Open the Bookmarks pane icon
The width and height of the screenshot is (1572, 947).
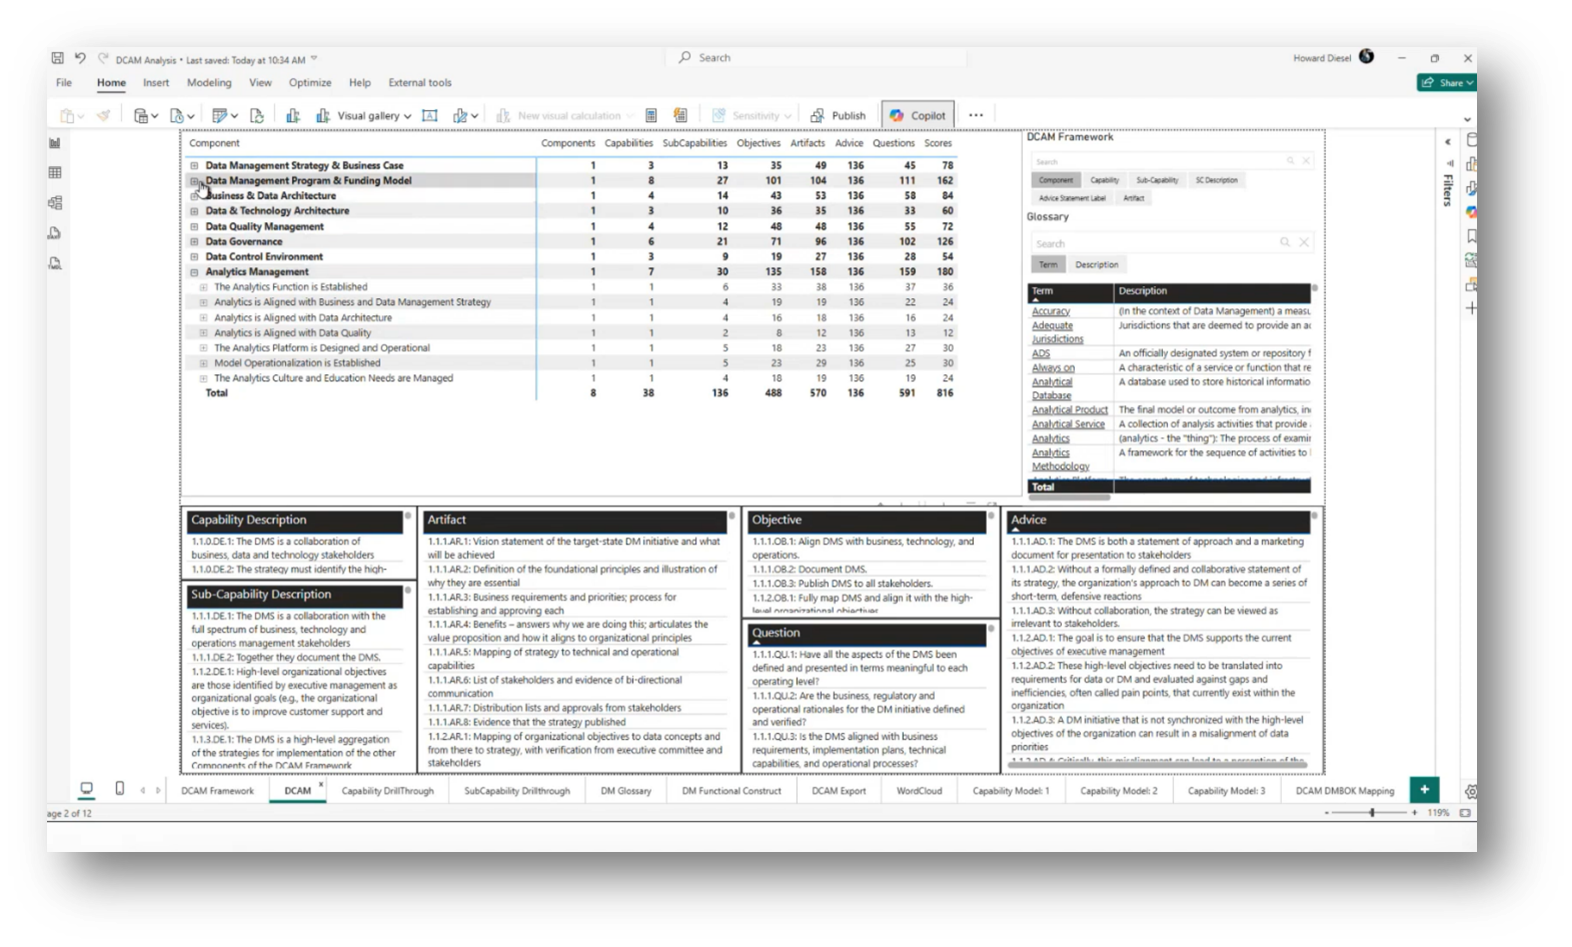point(1471,237)
